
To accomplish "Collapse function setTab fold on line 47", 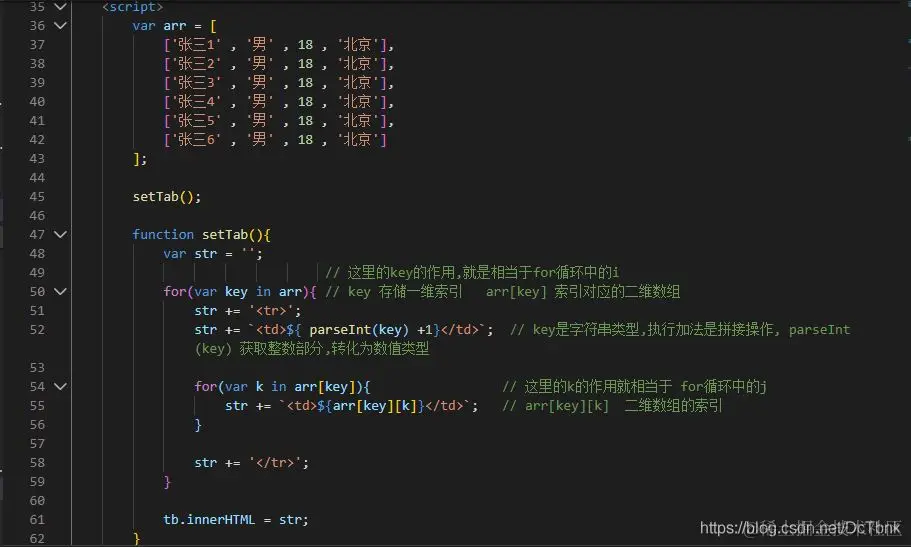I will tap(60, 234).
